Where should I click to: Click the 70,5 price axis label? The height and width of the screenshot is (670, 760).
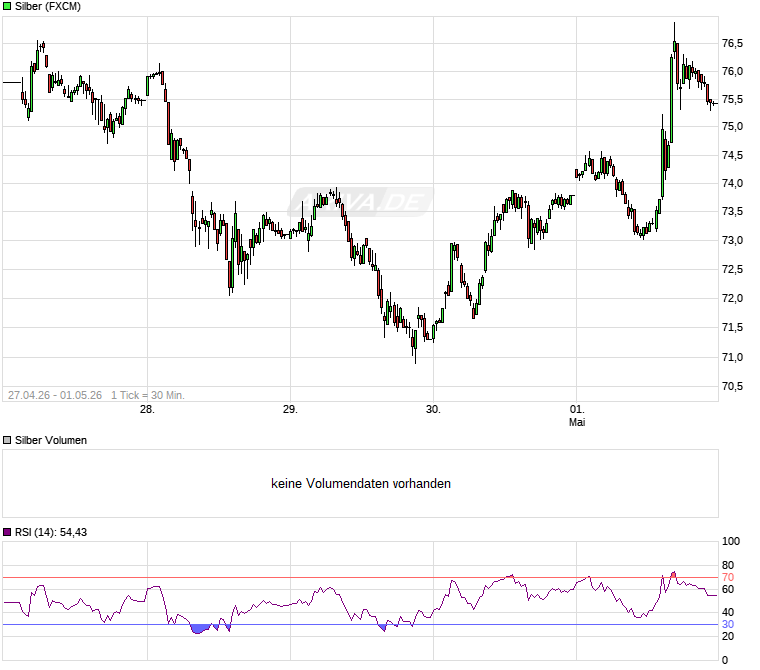(x=732, y=386)
